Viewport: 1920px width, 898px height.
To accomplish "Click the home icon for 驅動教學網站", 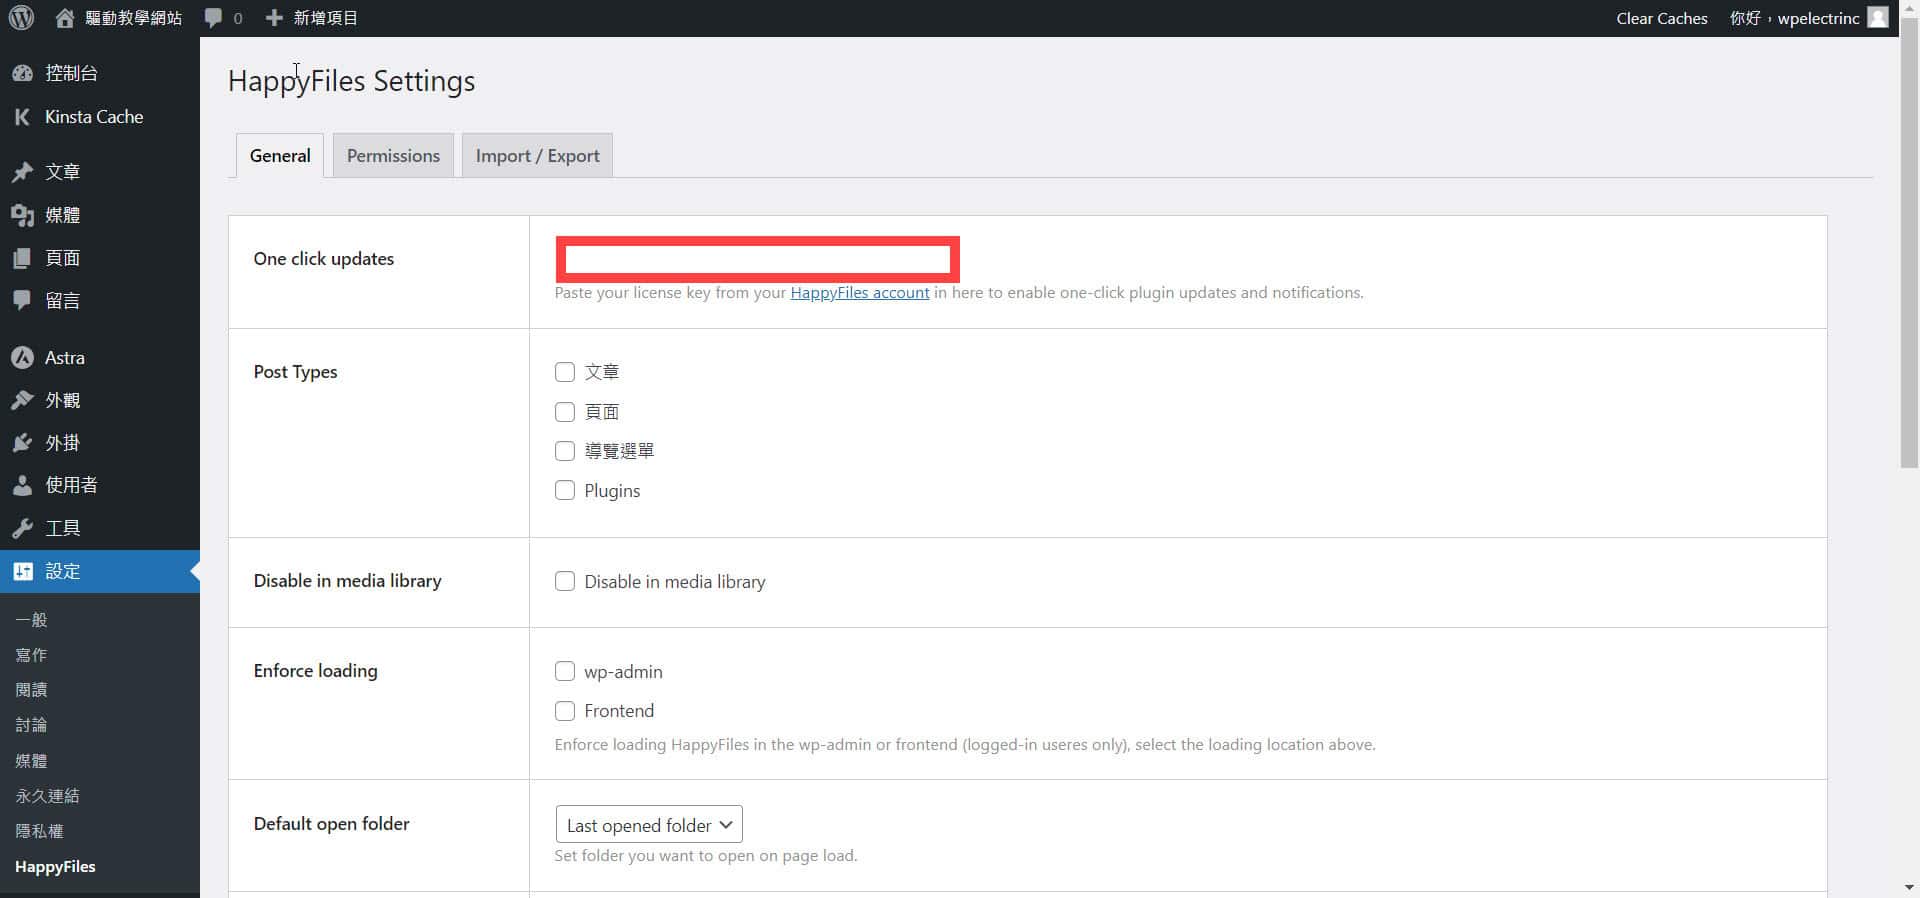I will pos(65,18).
